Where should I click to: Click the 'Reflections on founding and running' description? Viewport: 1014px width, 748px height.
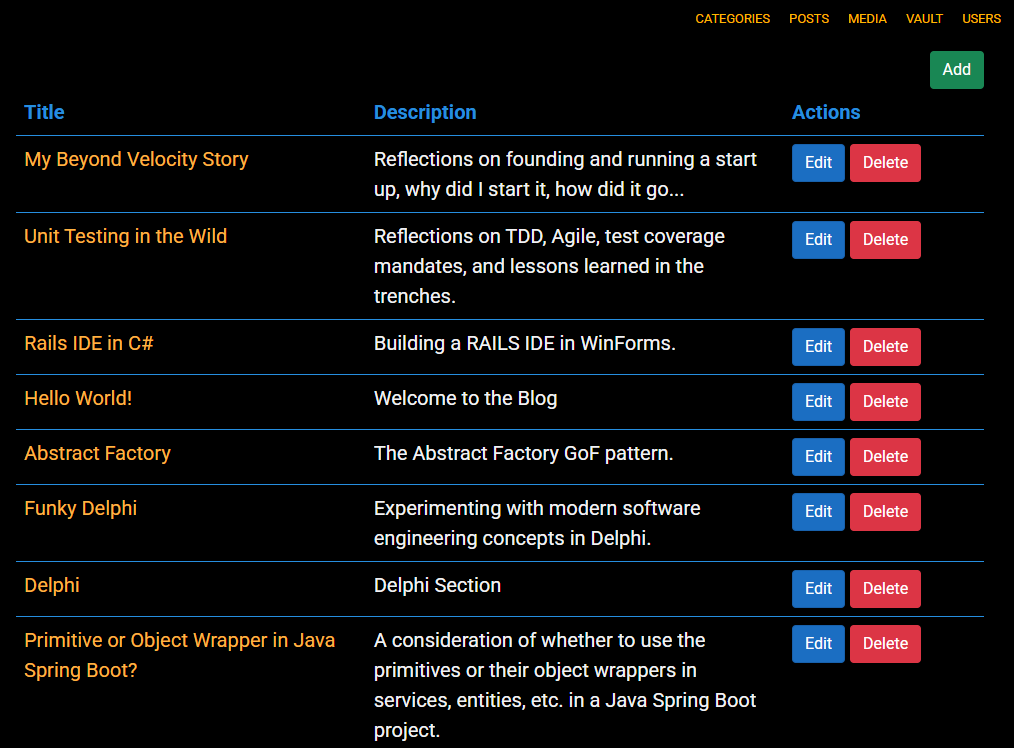pyautogui.click(x=565, y=175)
